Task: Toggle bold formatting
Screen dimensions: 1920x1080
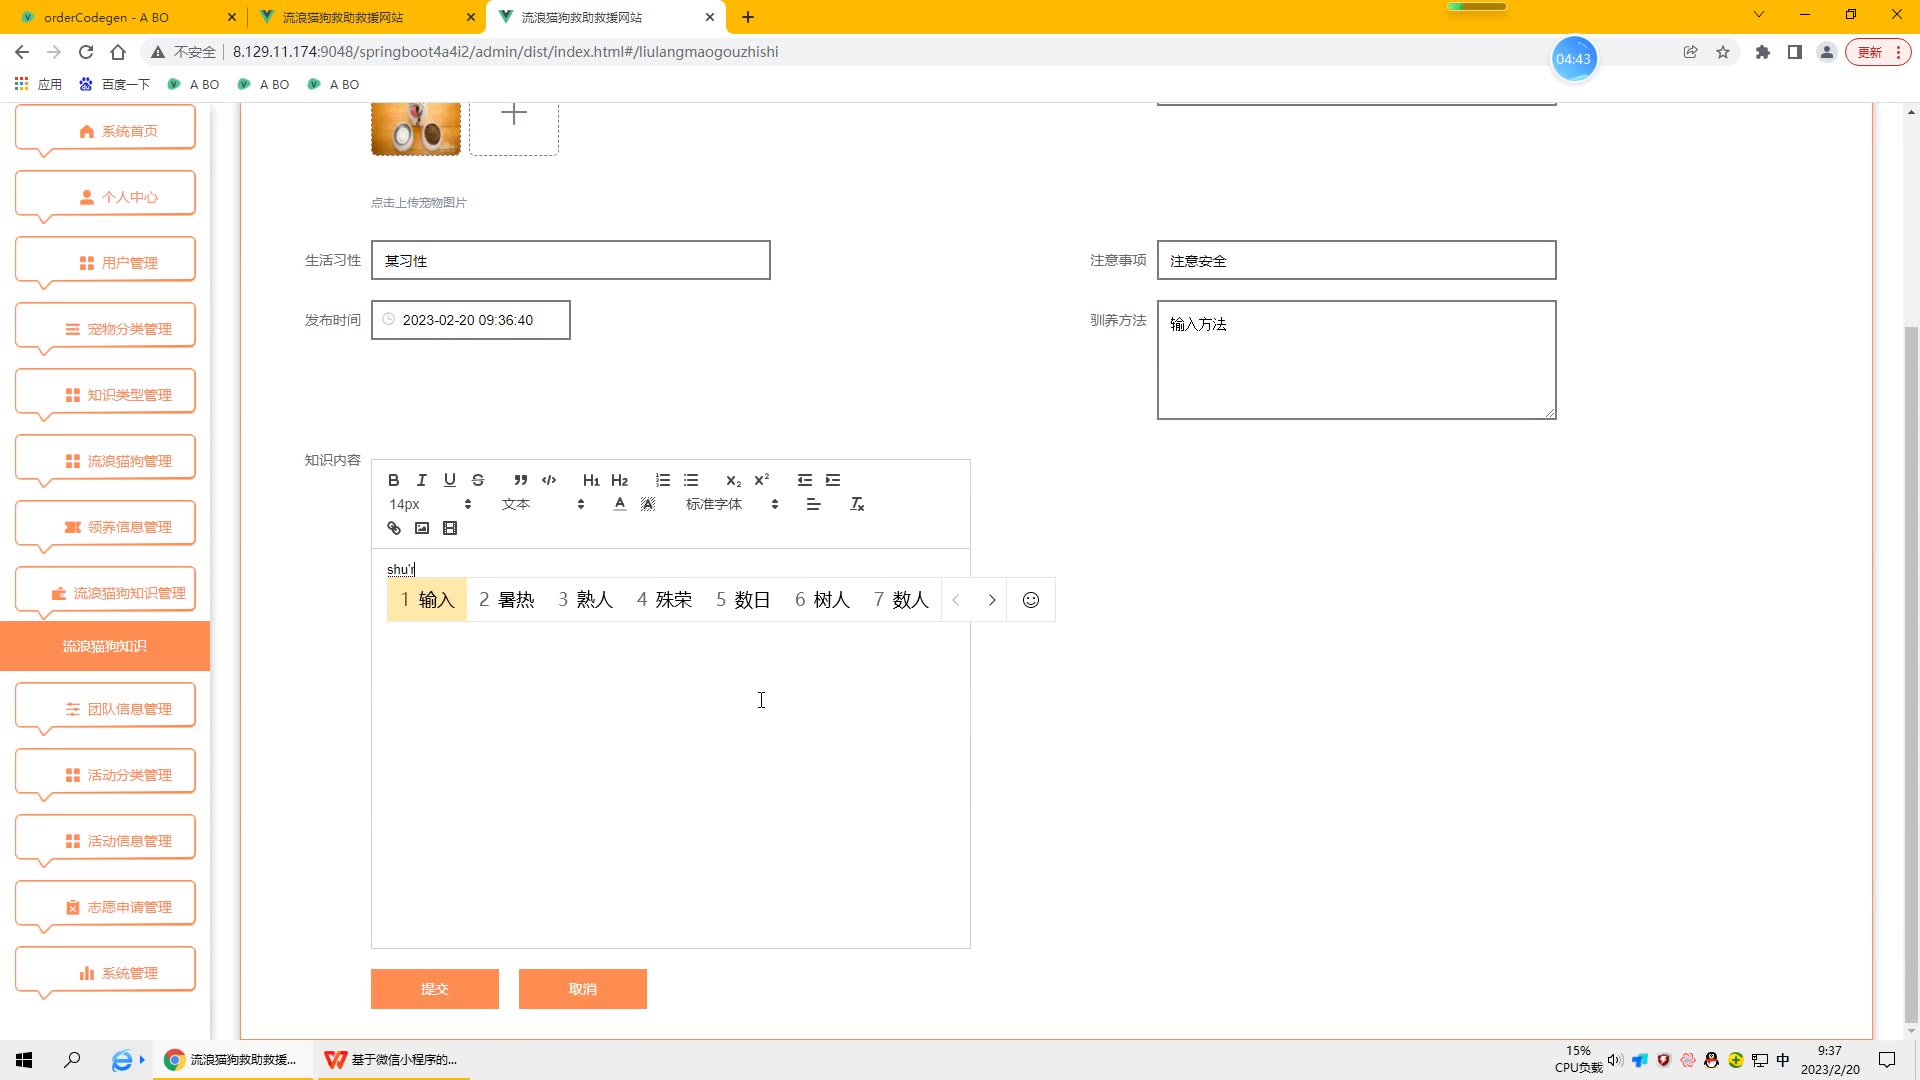Action: [394, 480]
